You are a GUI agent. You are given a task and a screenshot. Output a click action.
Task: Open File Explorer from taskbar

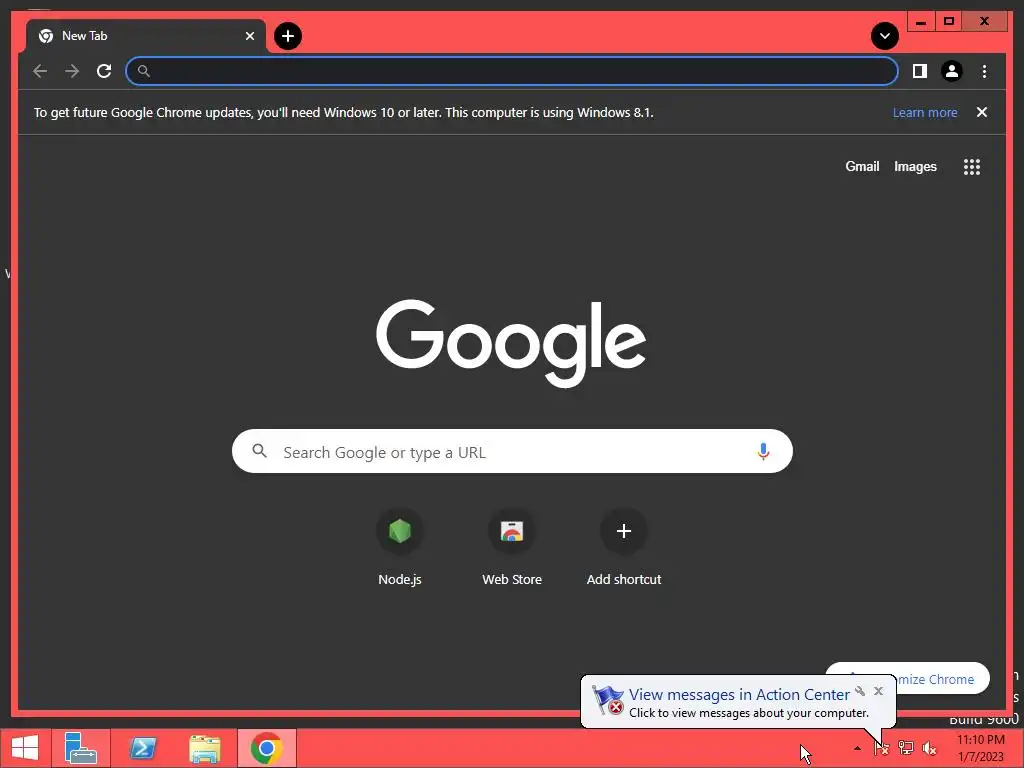click(204, 748)
